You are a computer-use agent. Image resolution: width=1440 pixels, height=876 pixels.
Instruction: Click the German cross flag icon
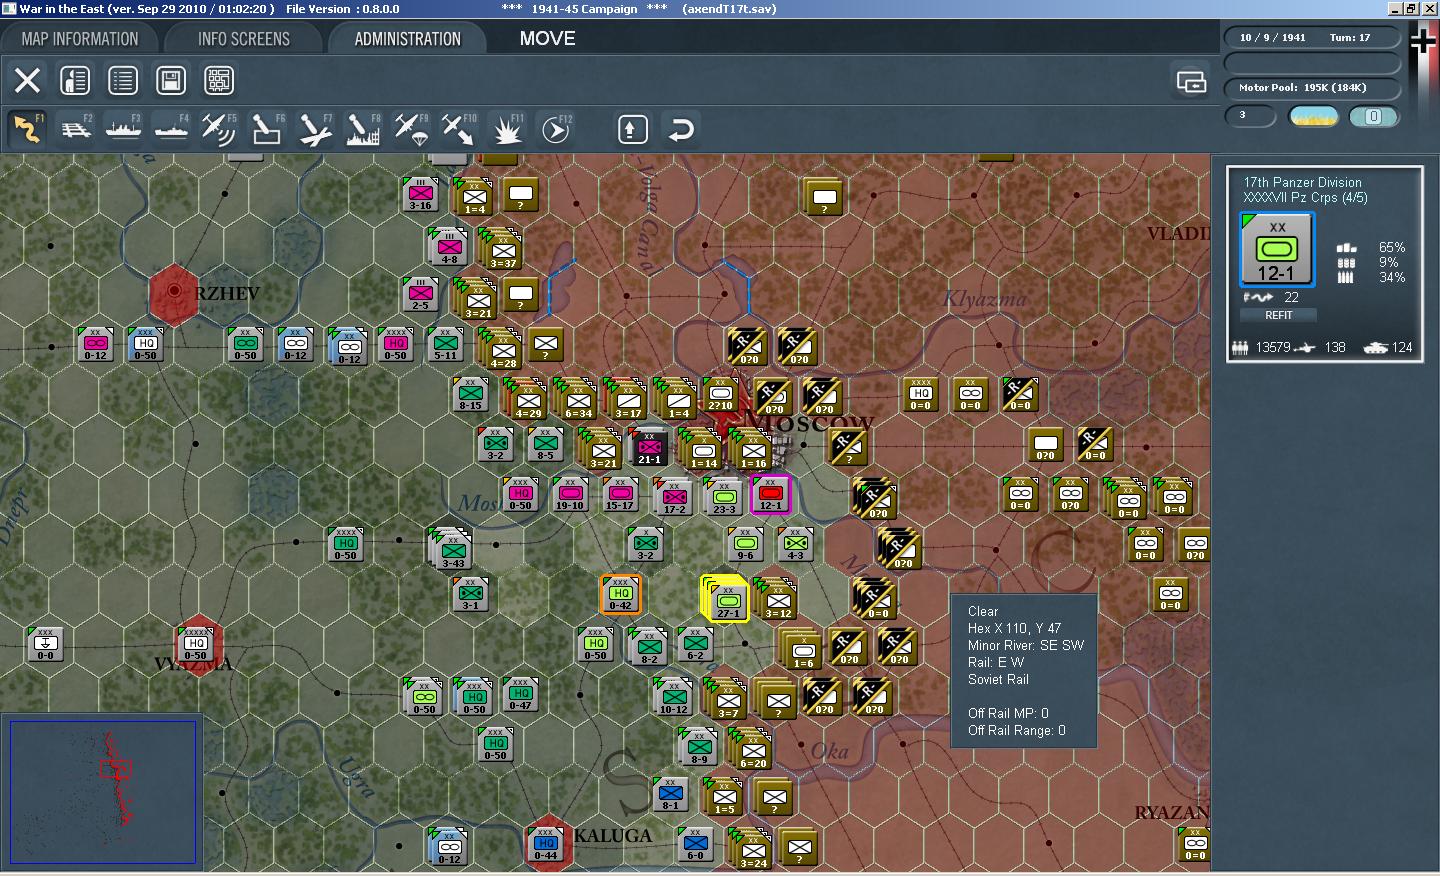point(1422,41)
